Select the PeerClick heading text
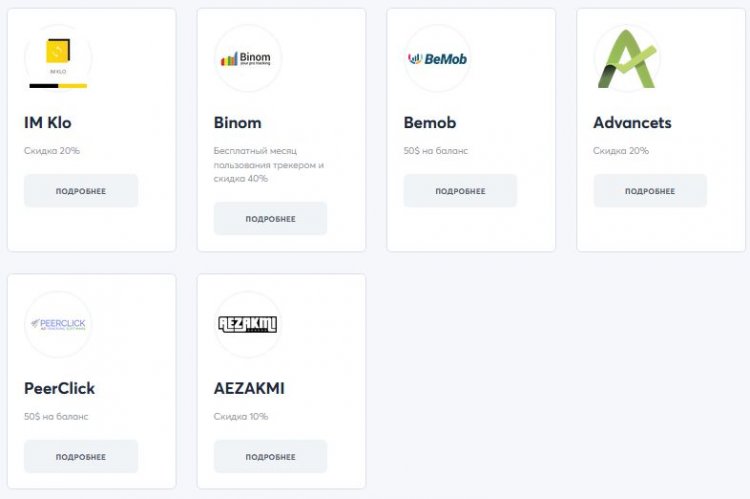 pos(60,388)
